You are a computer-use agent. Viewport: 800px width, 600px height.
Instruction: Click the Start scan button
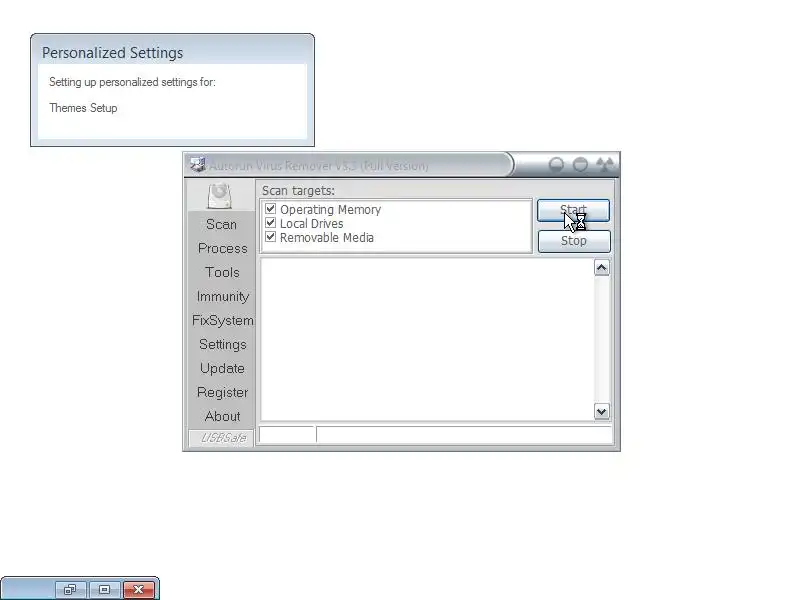coord(573,210)
